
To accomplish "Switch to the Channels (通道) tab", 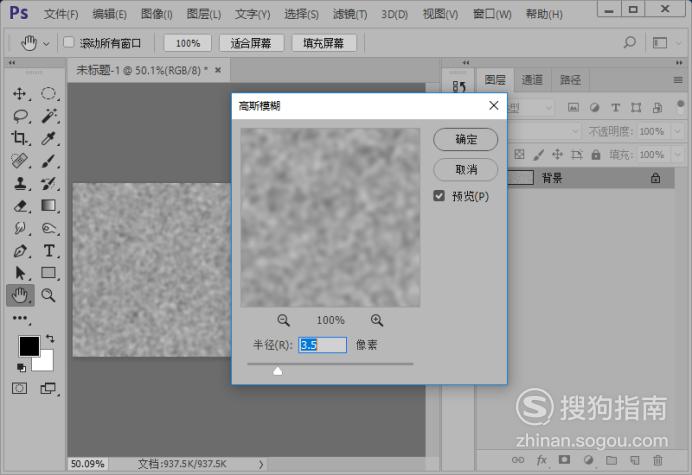I will [532, 79].
